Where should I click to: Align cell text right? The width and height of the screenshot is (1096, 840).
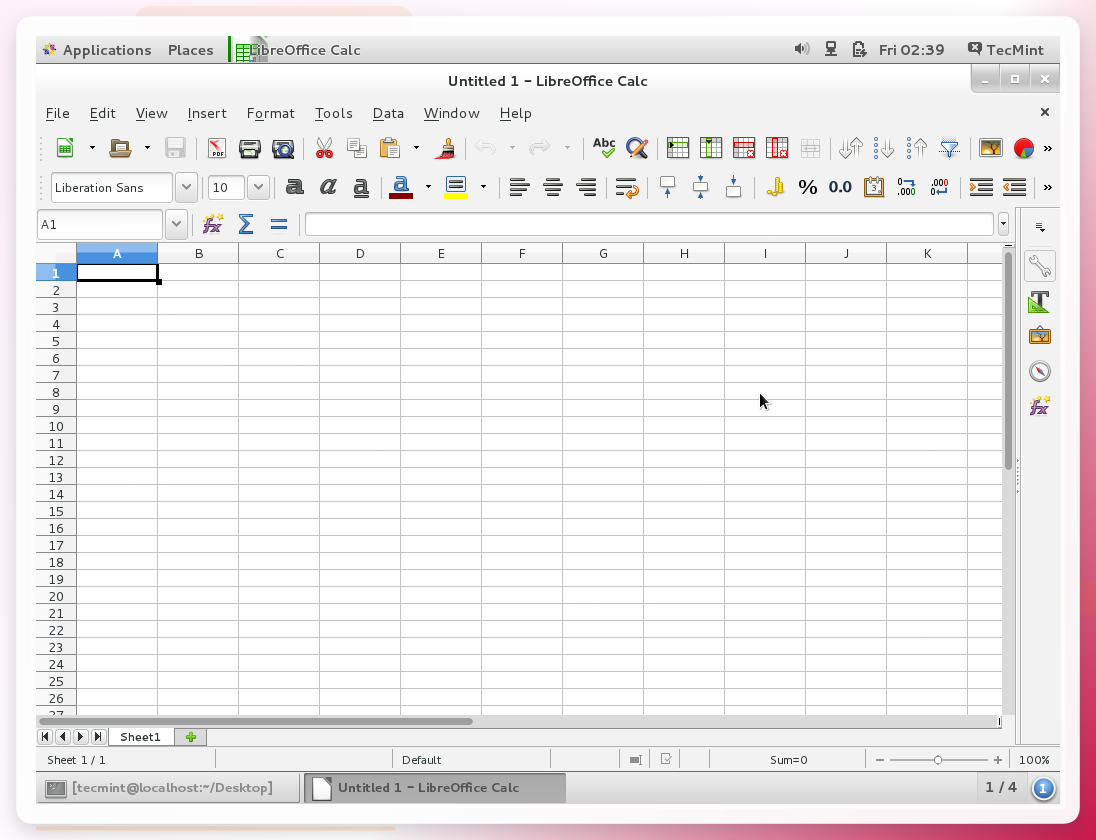[x=586, y=187]
